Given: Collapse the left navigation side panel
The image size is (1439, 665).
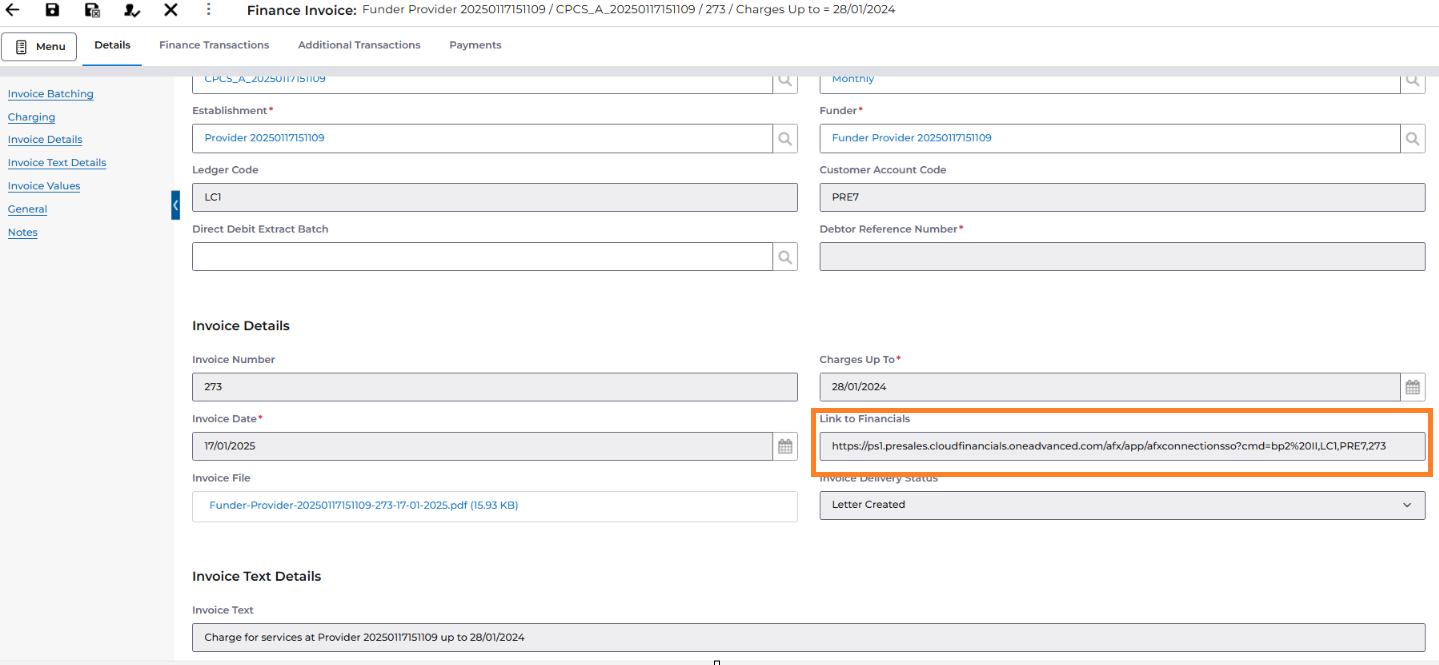Looking at the screenshot, I should [175, 205].
